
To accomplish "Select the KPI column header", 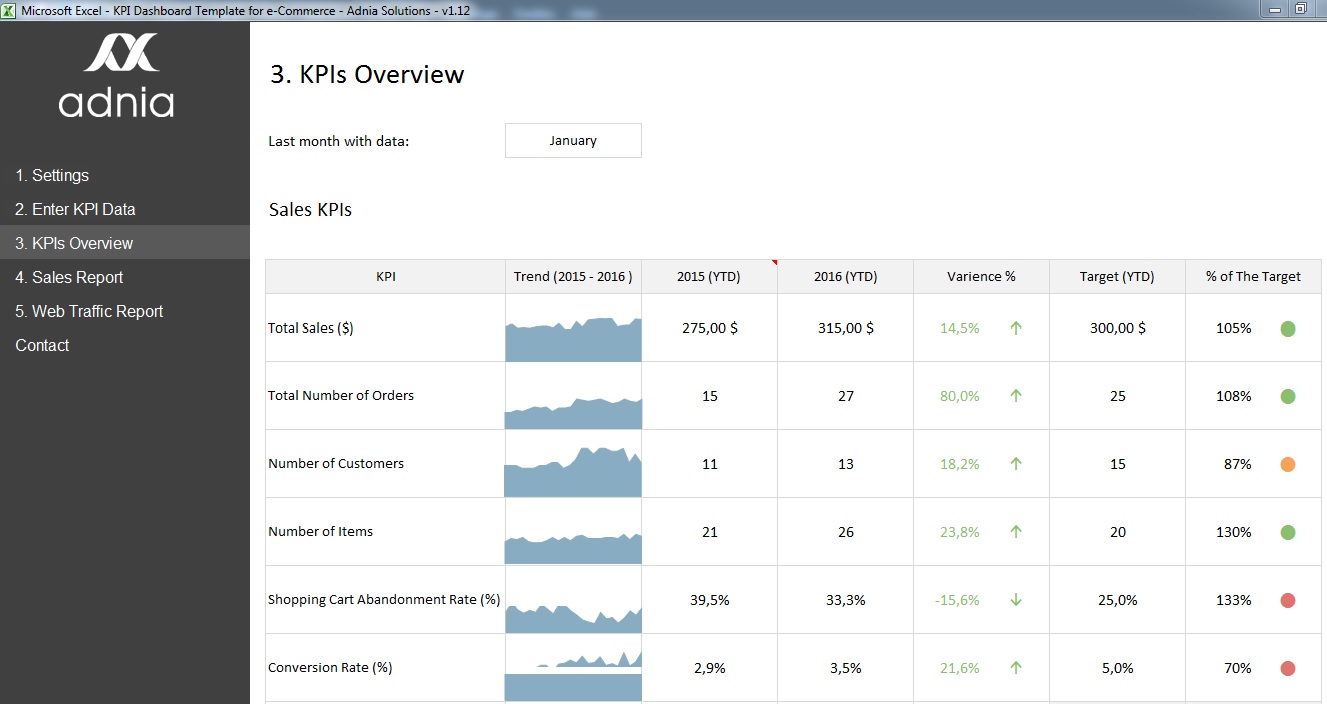I will click(x=386, y=277).
